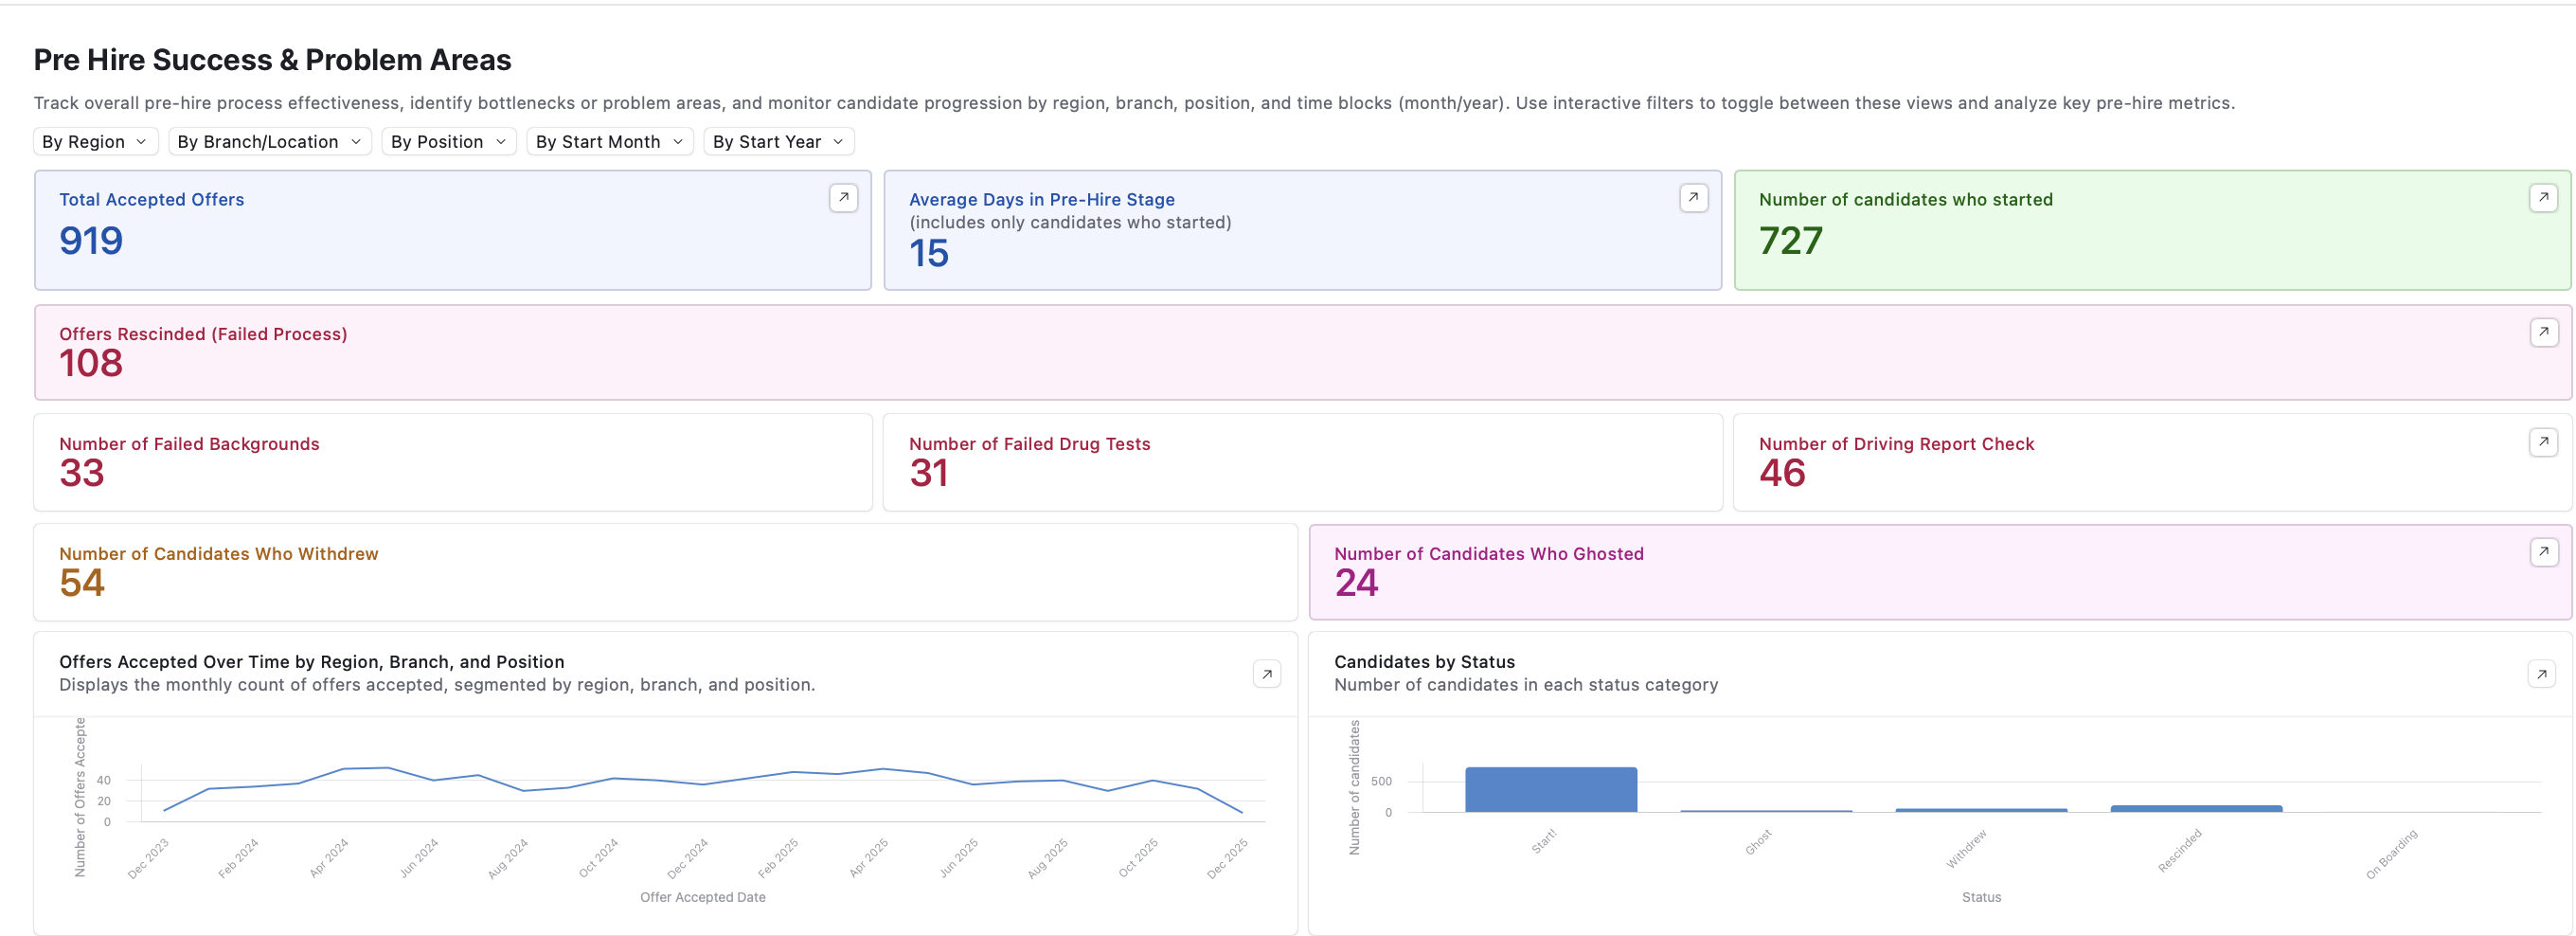Expand the Offers Accepted Over Time chart

pos(1267,674)
